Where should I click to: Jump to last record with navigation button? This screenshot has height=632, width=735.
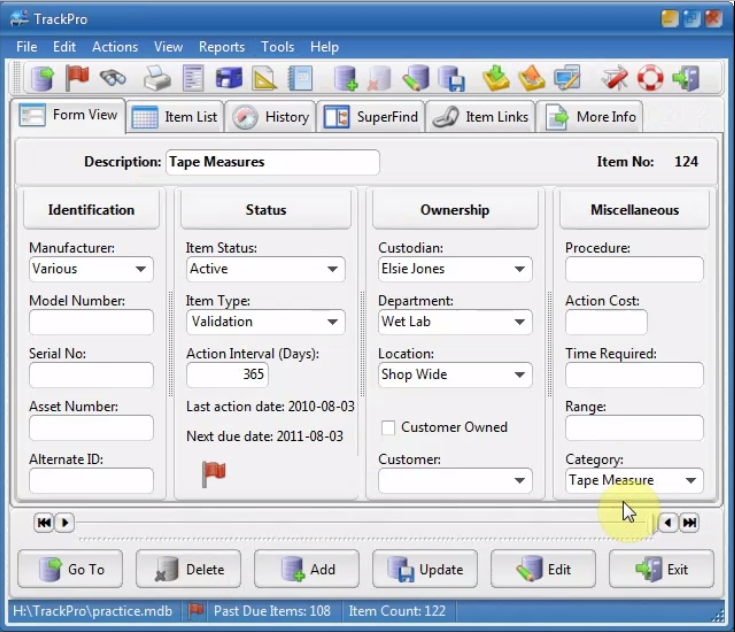[689, 522]
